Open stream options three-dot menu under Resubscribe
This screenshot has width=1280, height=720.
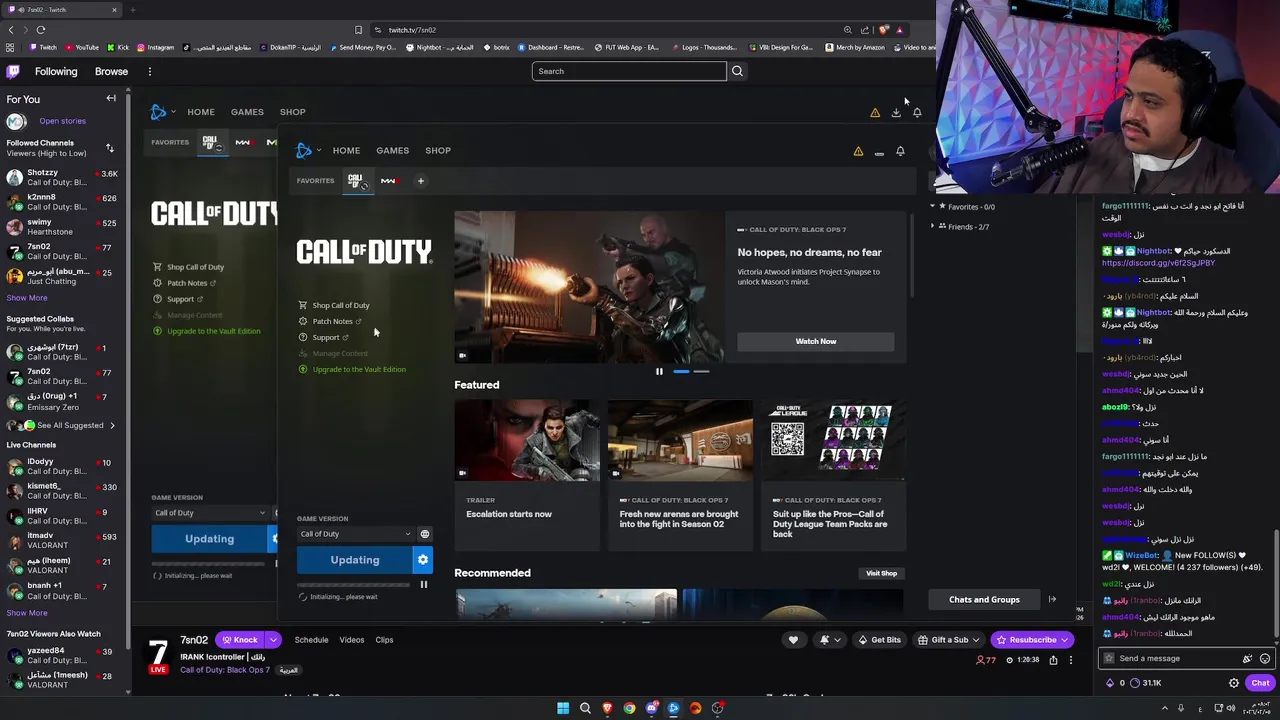1070,660
